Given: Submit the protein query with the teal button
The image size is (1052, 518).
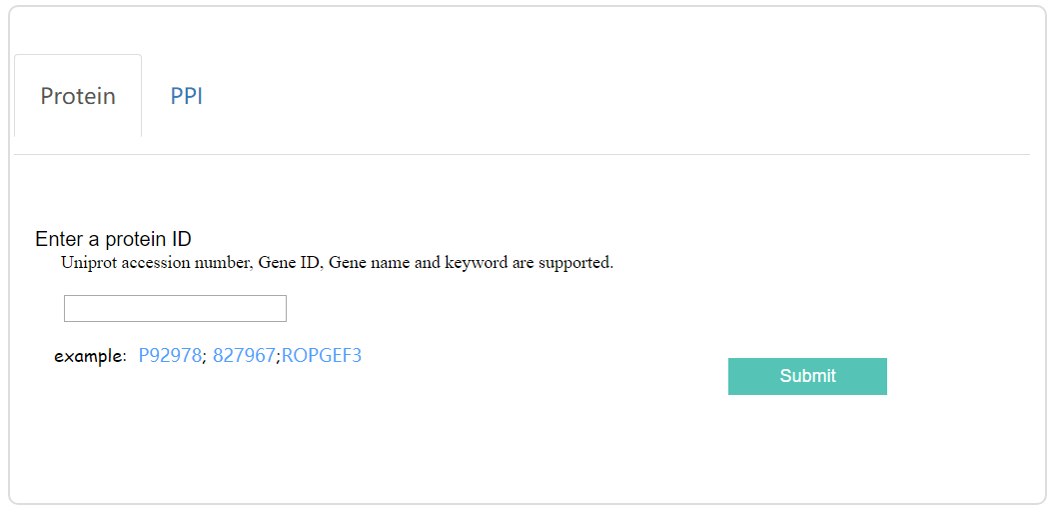Looking at the screenshot, I should tap(807, 376).
